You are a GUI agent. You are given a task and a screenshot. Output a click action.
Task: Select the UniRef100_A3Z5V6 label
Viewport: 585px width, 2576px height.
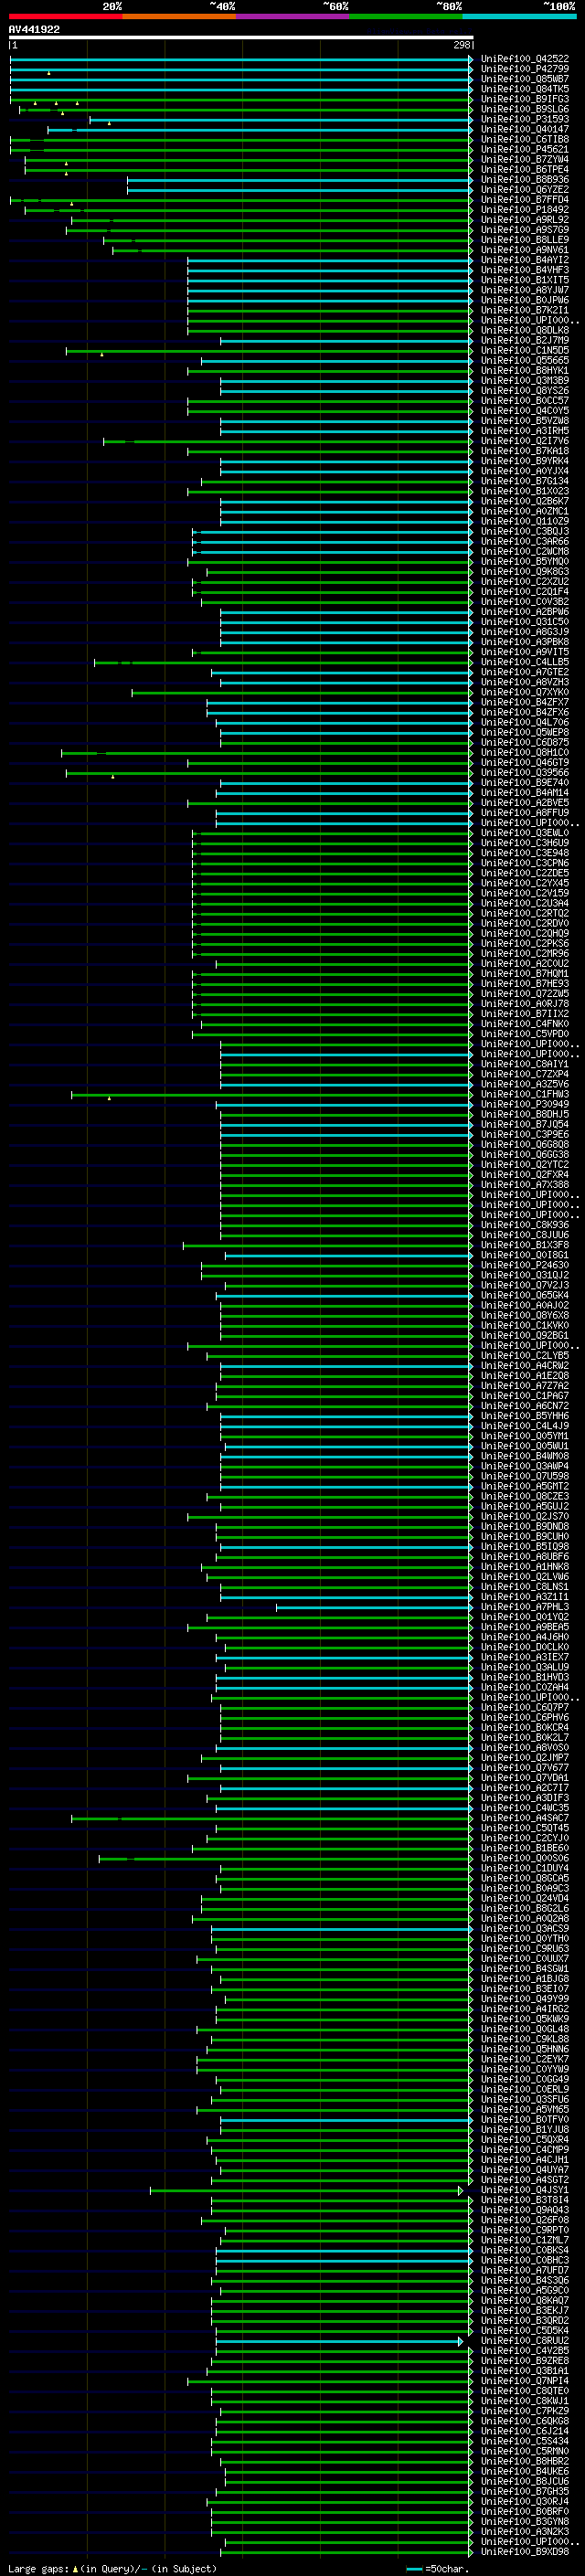click(524, 1084)
